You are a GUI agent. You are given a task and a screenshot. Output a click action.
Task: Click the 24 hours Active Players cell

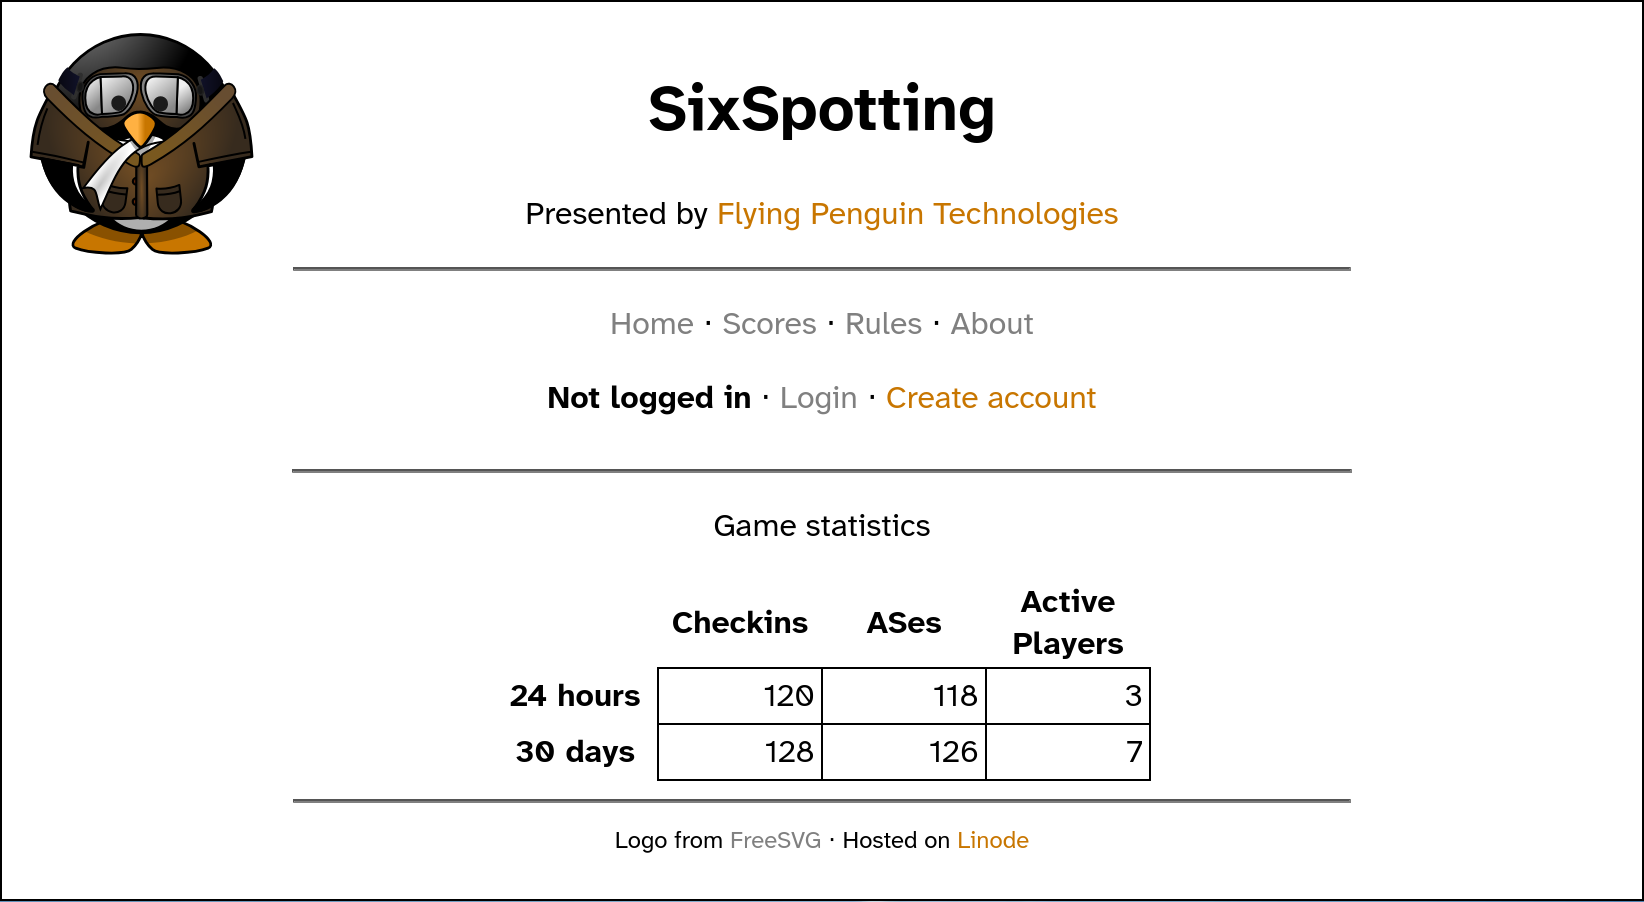(1068, 696)
